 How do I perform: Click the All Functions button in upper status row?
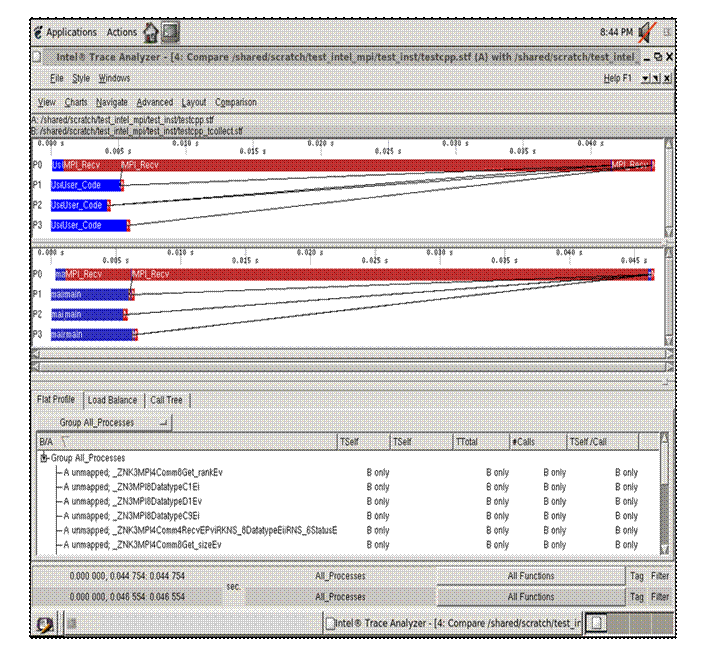click(x=531, y=576)
